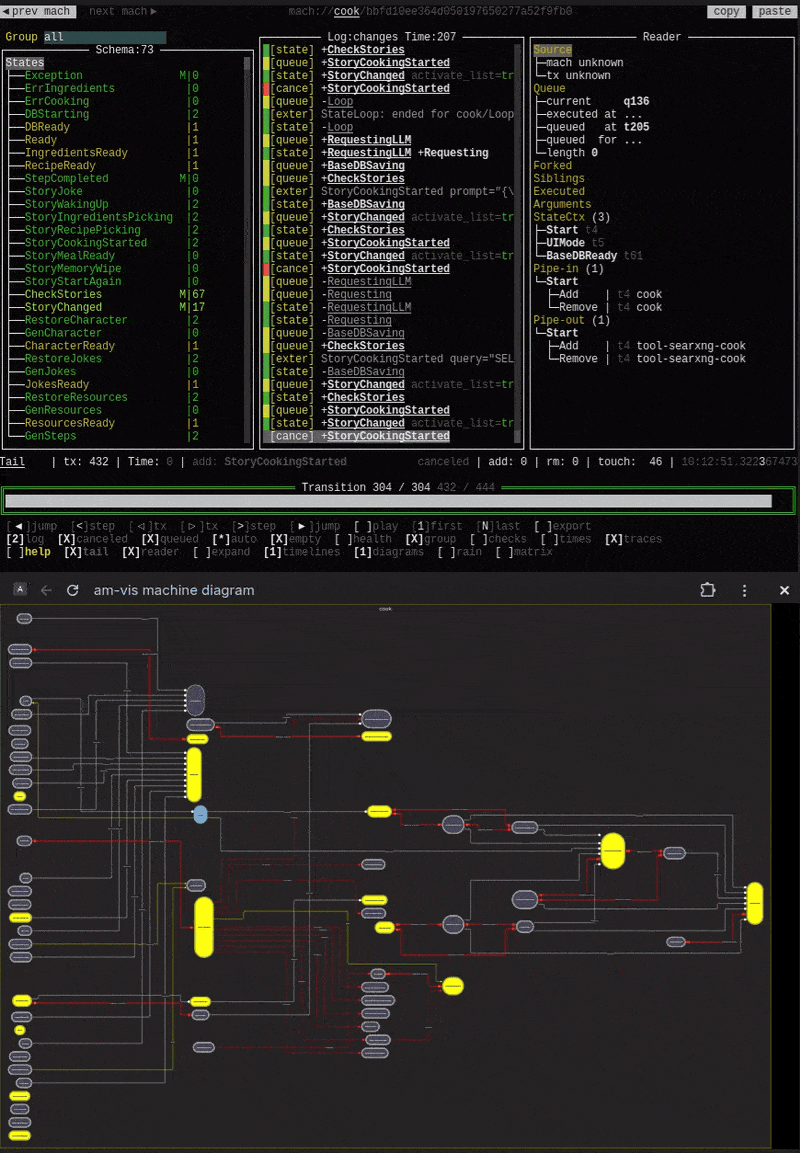Follow the cook link in the address bar

click(347, 11)
